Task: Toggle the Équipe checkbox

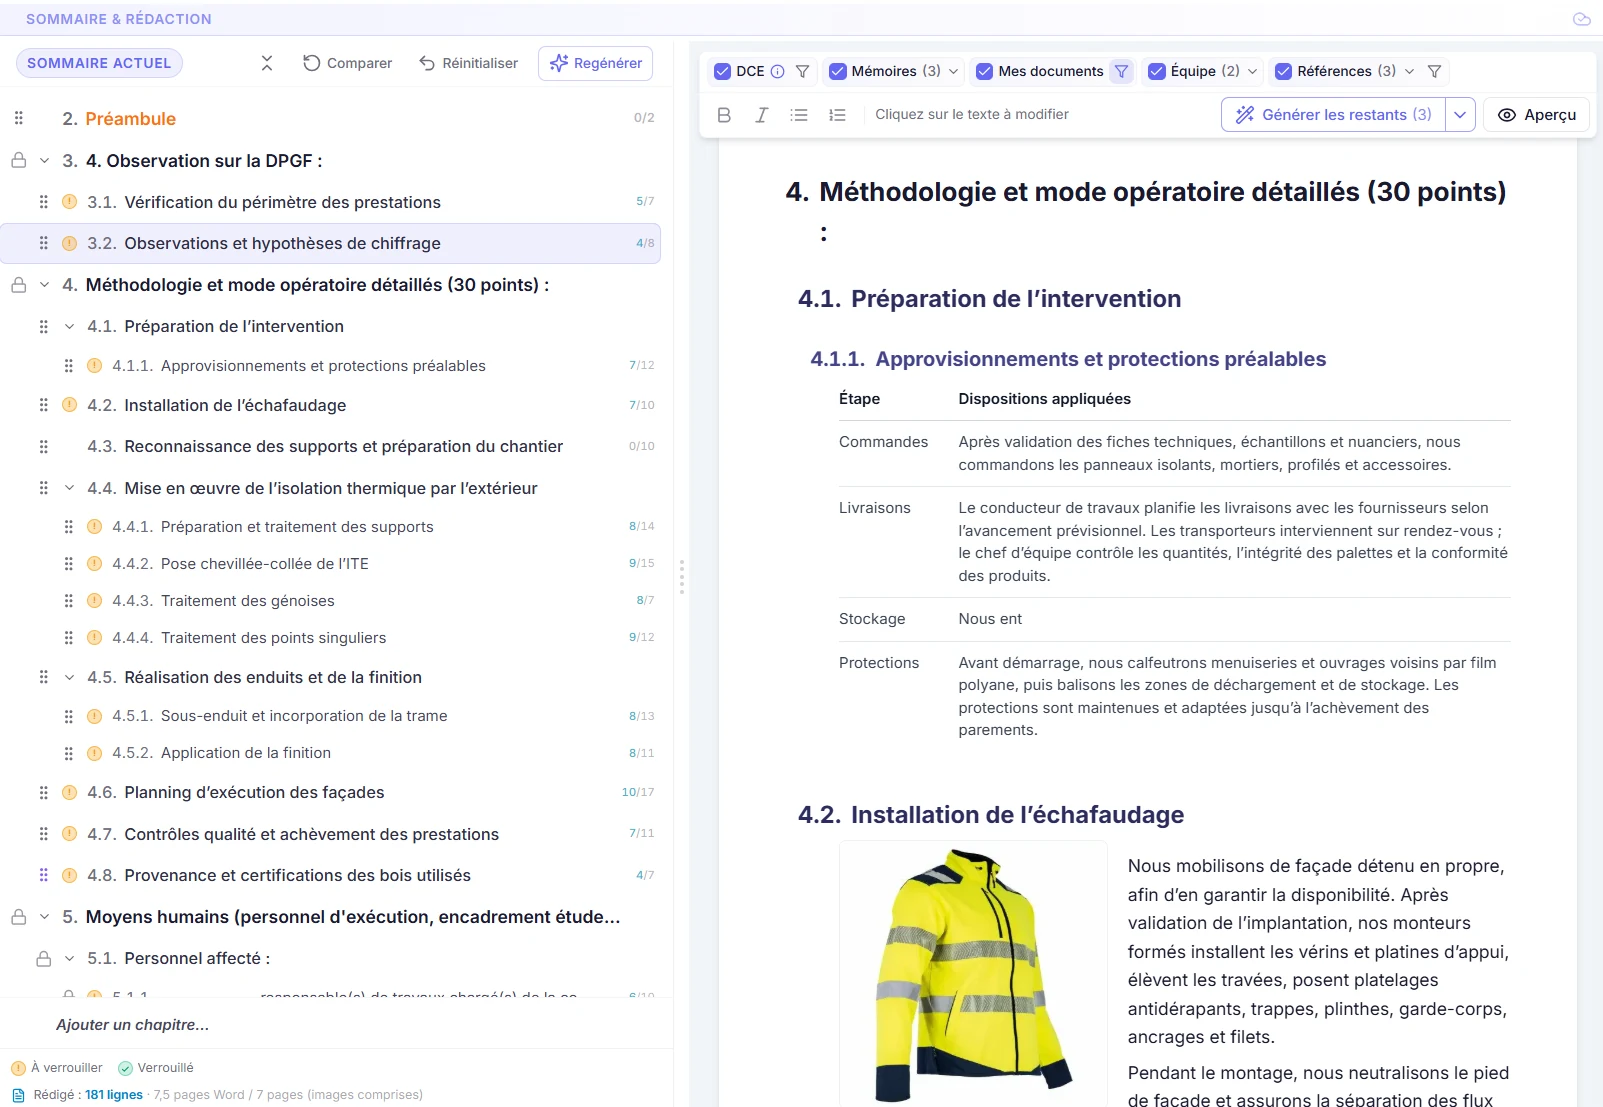Action: pos(1156,71)
